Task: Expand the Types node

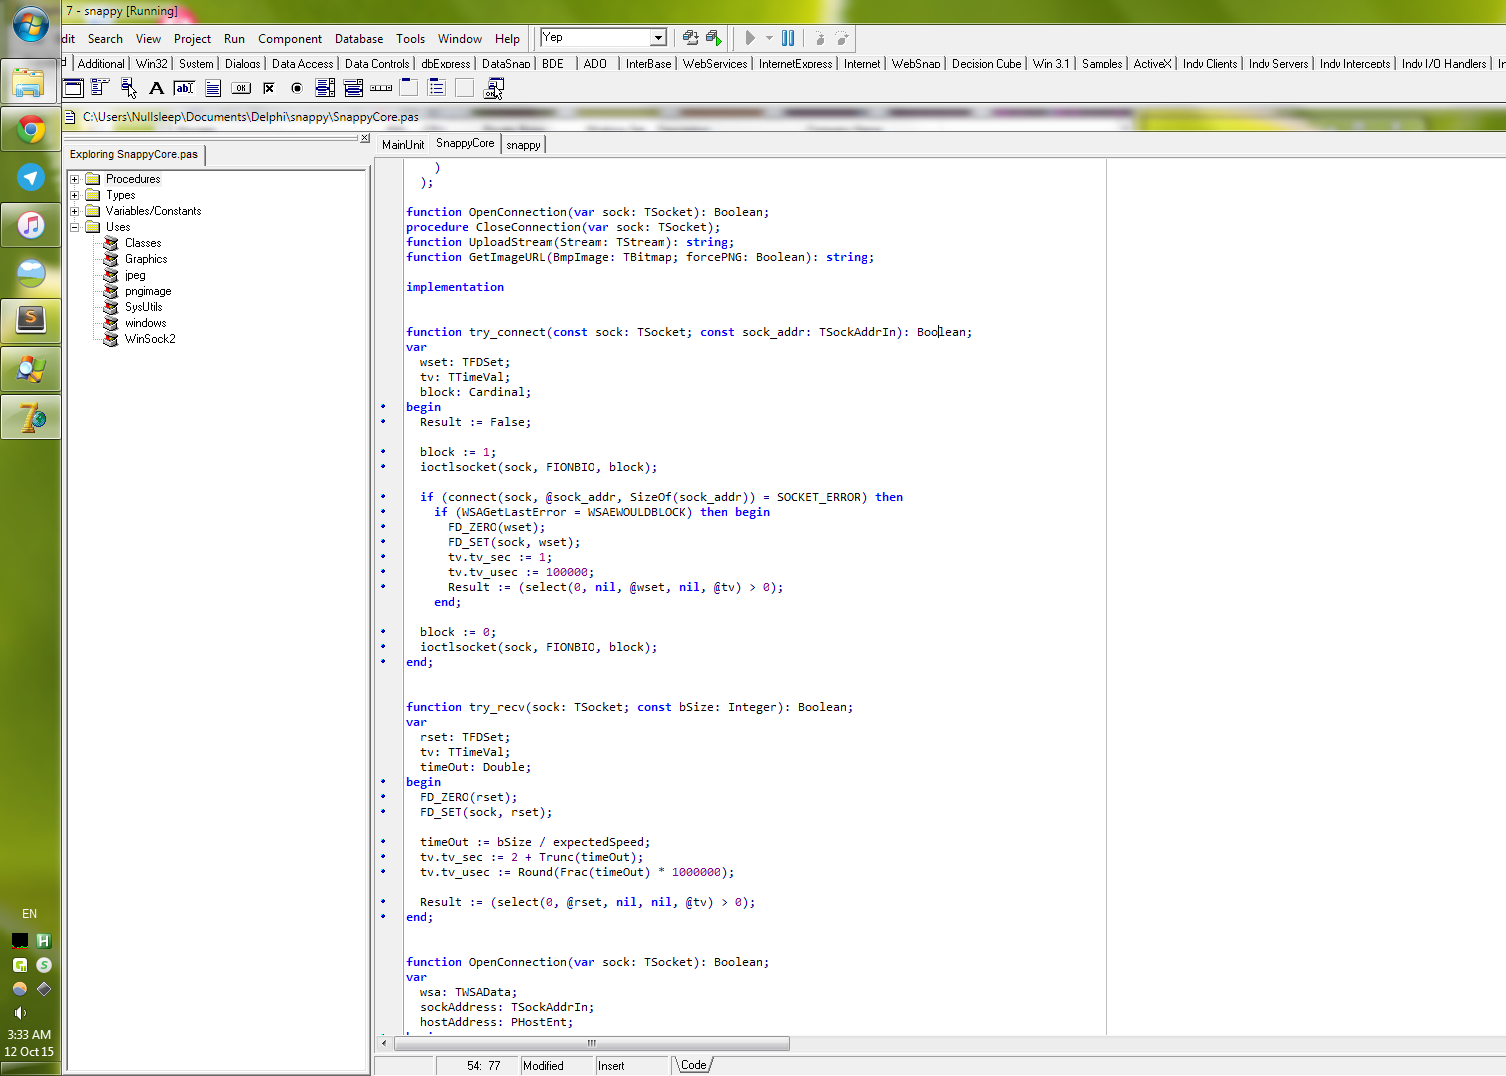Action: pyautogui.click(x=74, y=195)
